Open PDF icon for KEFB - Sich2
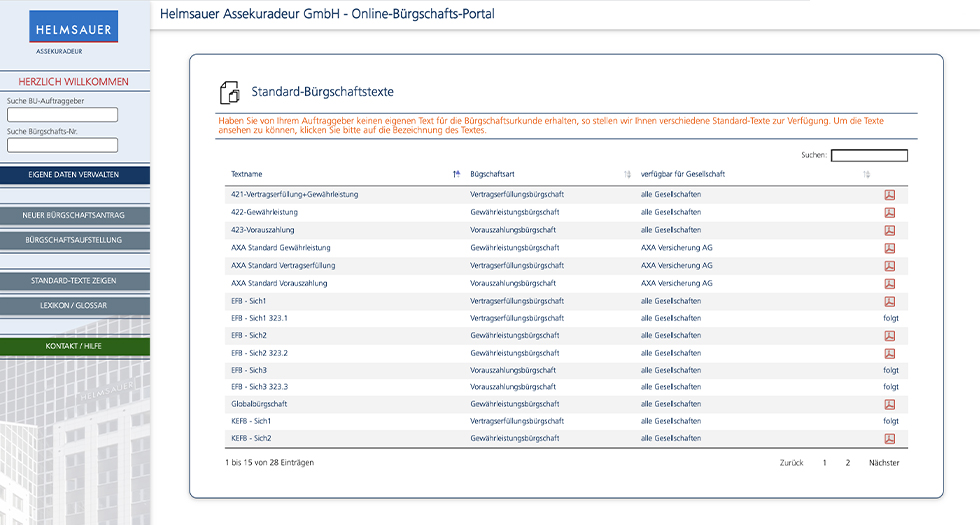This screenshot has width=980, height=525. tap(889, 439)
